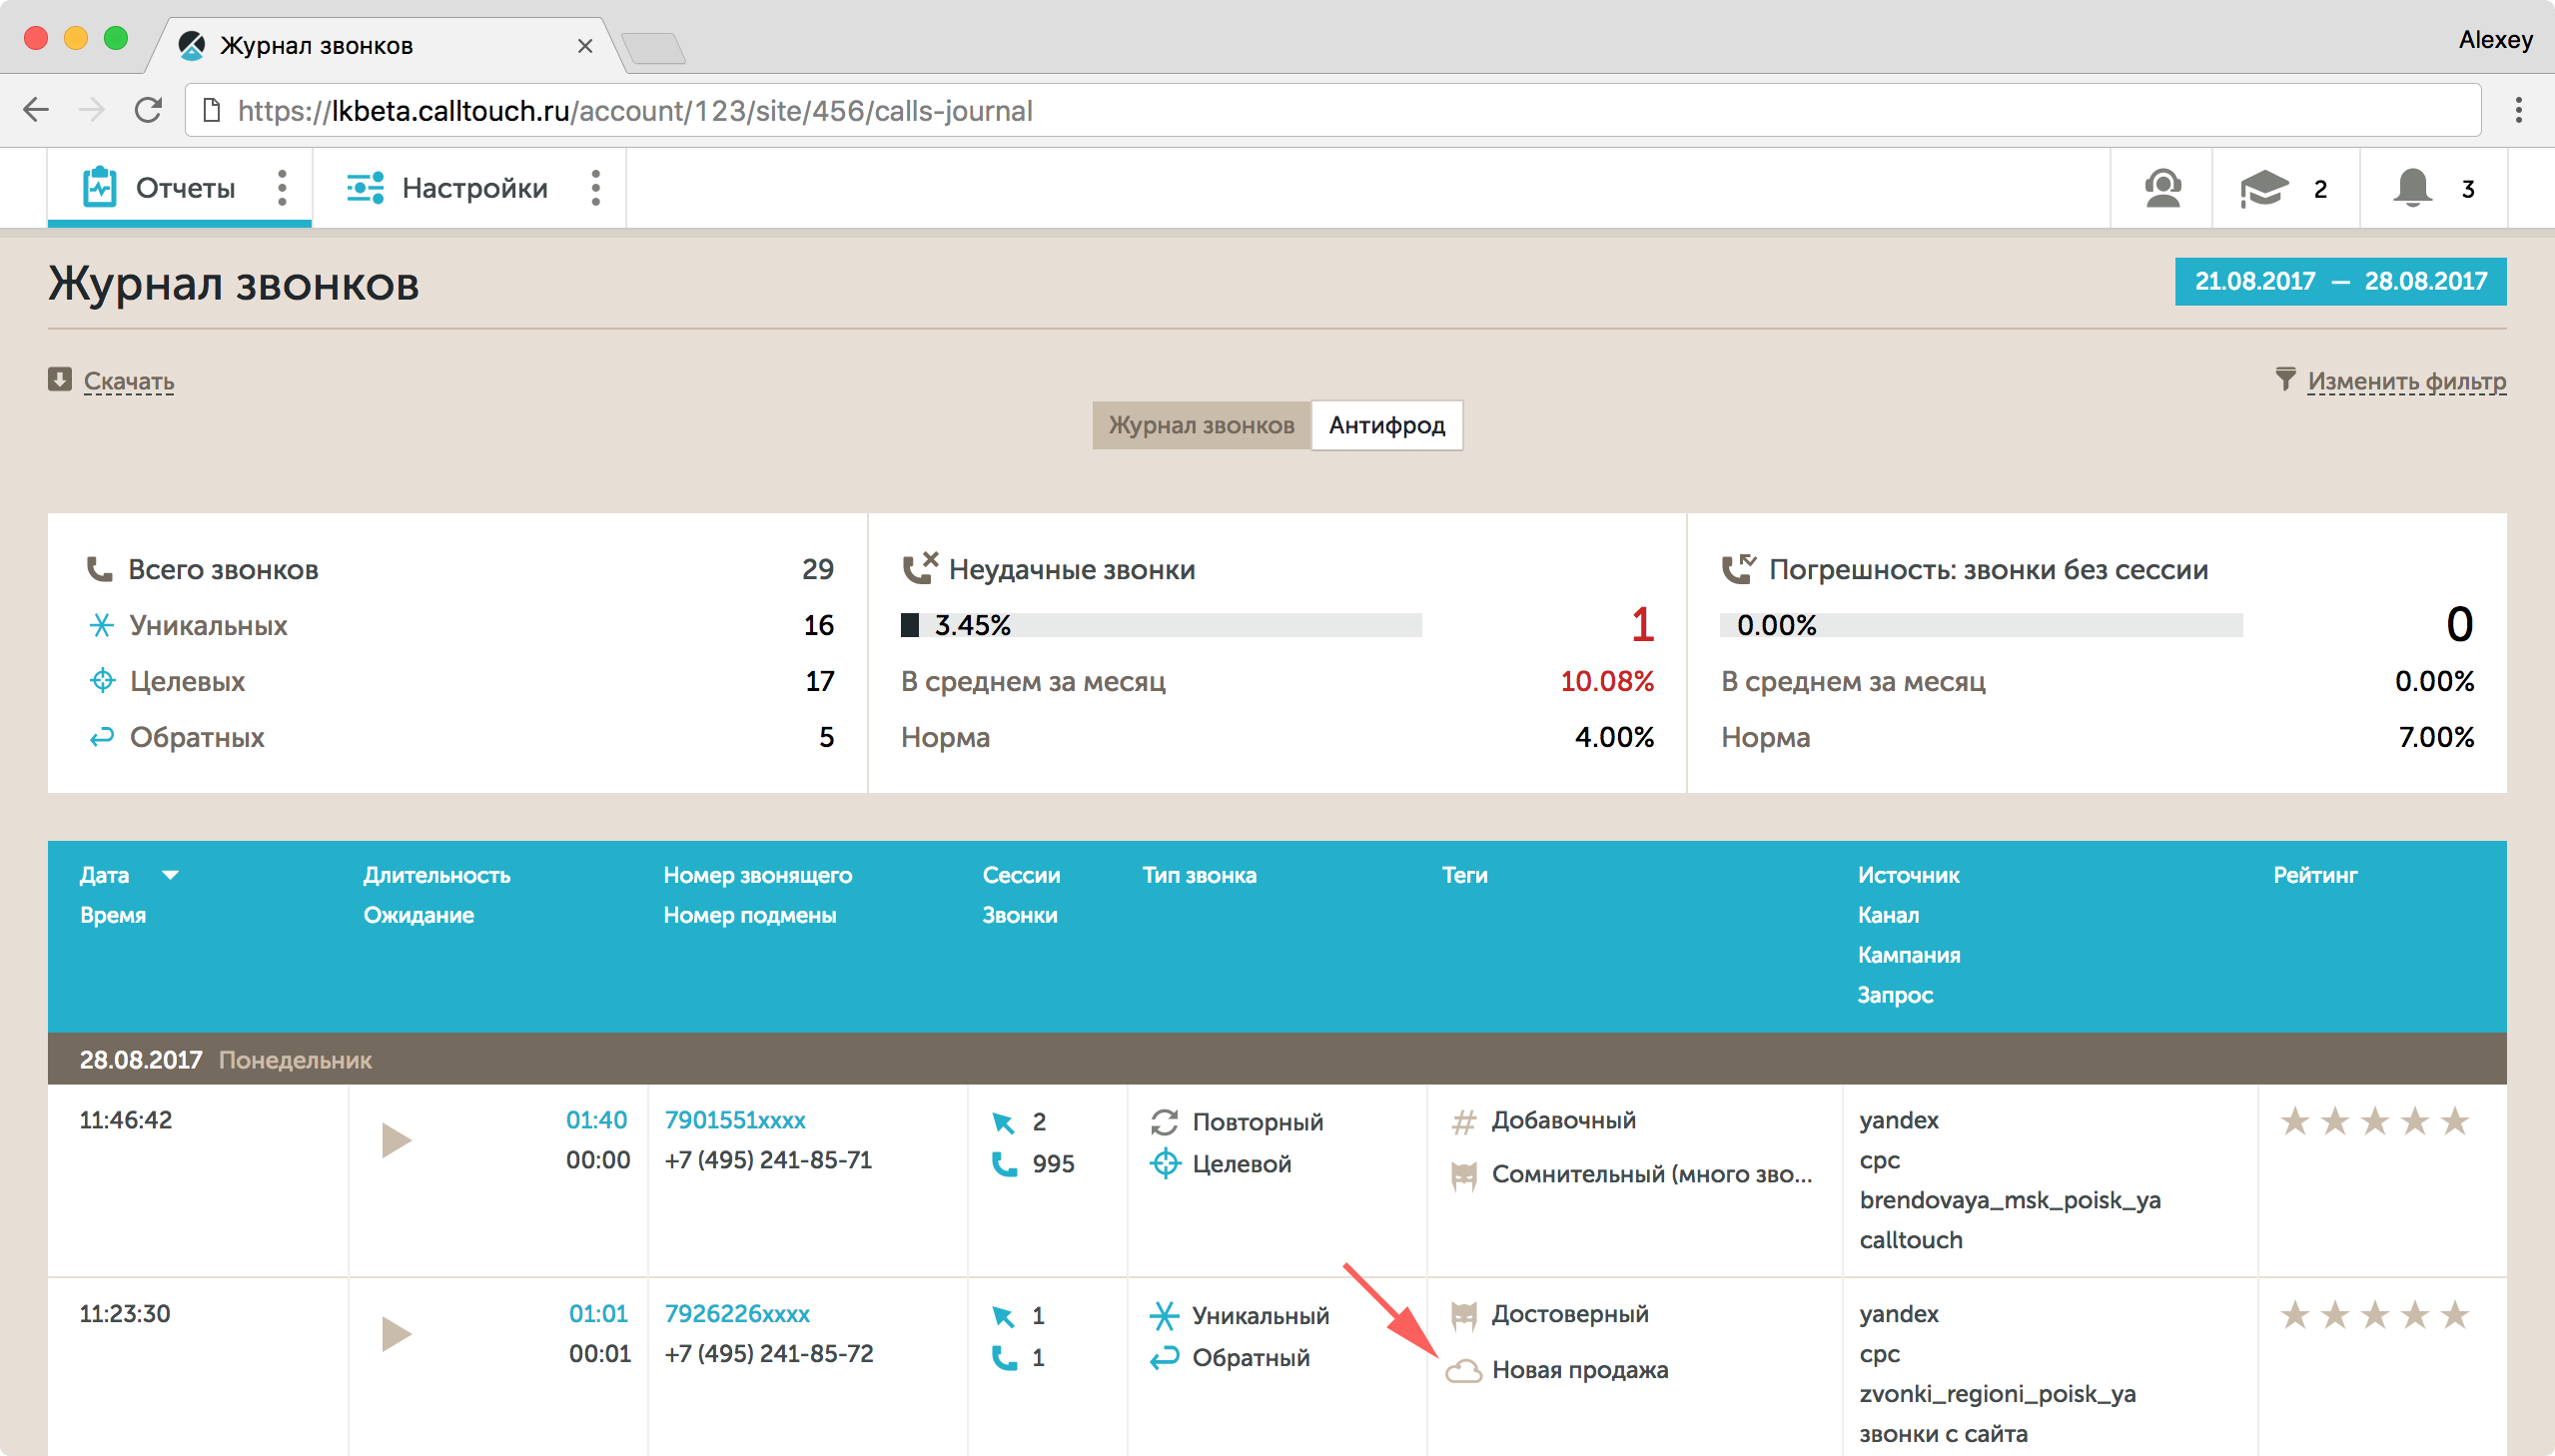The width and height of the screenshot is (2555, 1456).
Task: Click the Сессии column header
Action: point(1021,875)
